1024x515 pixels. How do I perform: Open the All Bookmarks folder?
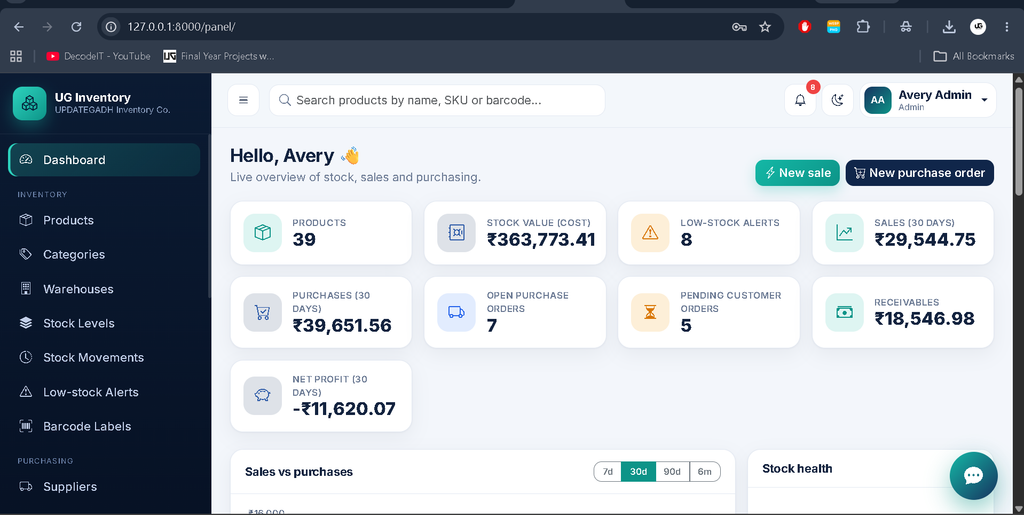pyautogui.click(x=974, y=56)
